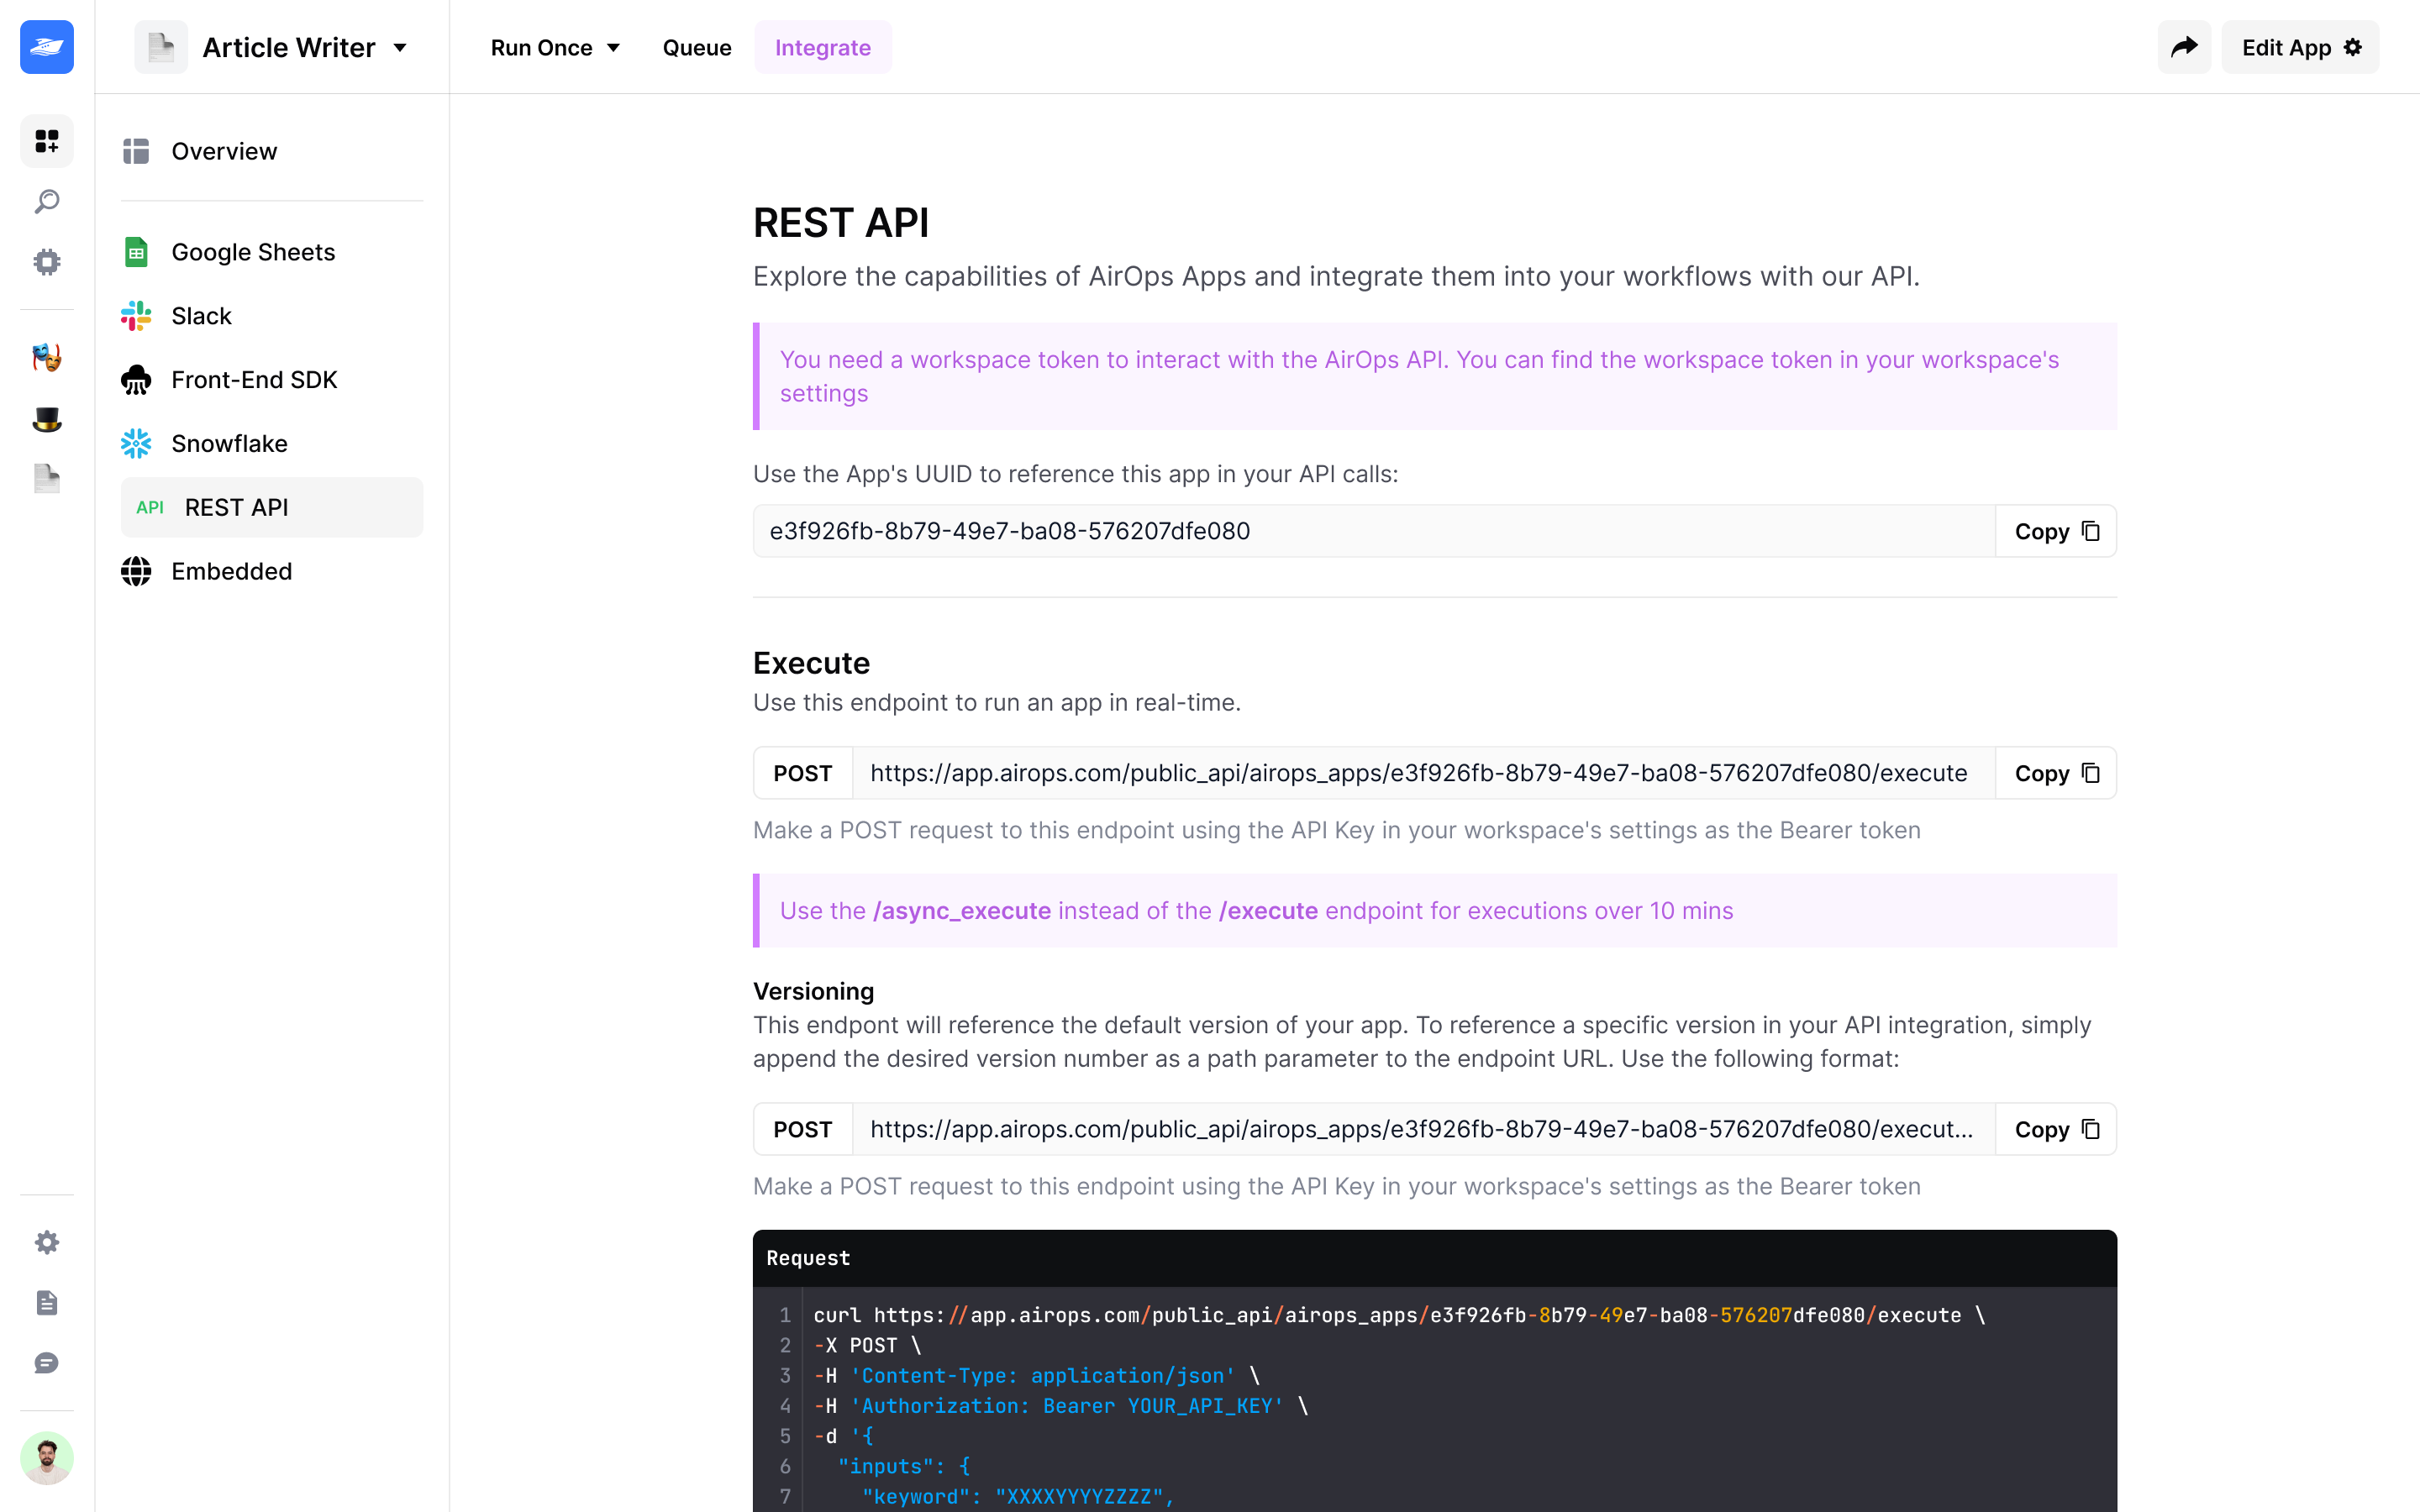Click the document icon in the bottom sidebar

coord(46,1302)
